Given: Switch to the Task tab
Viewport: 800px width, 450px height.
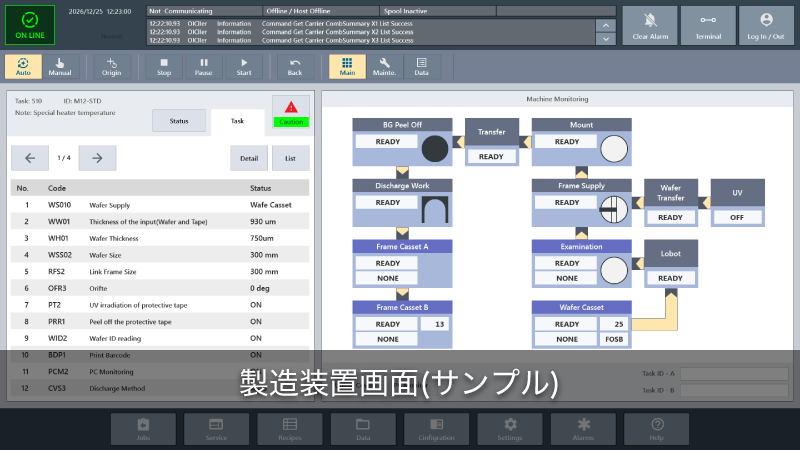Looking at the screenshot, I should coord(237,121).
